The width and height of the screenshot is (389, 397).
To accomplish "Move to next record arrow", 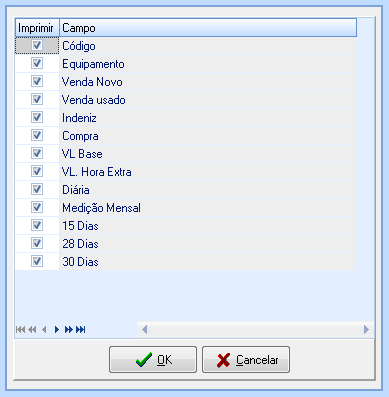I will click(x=57, y=330).
